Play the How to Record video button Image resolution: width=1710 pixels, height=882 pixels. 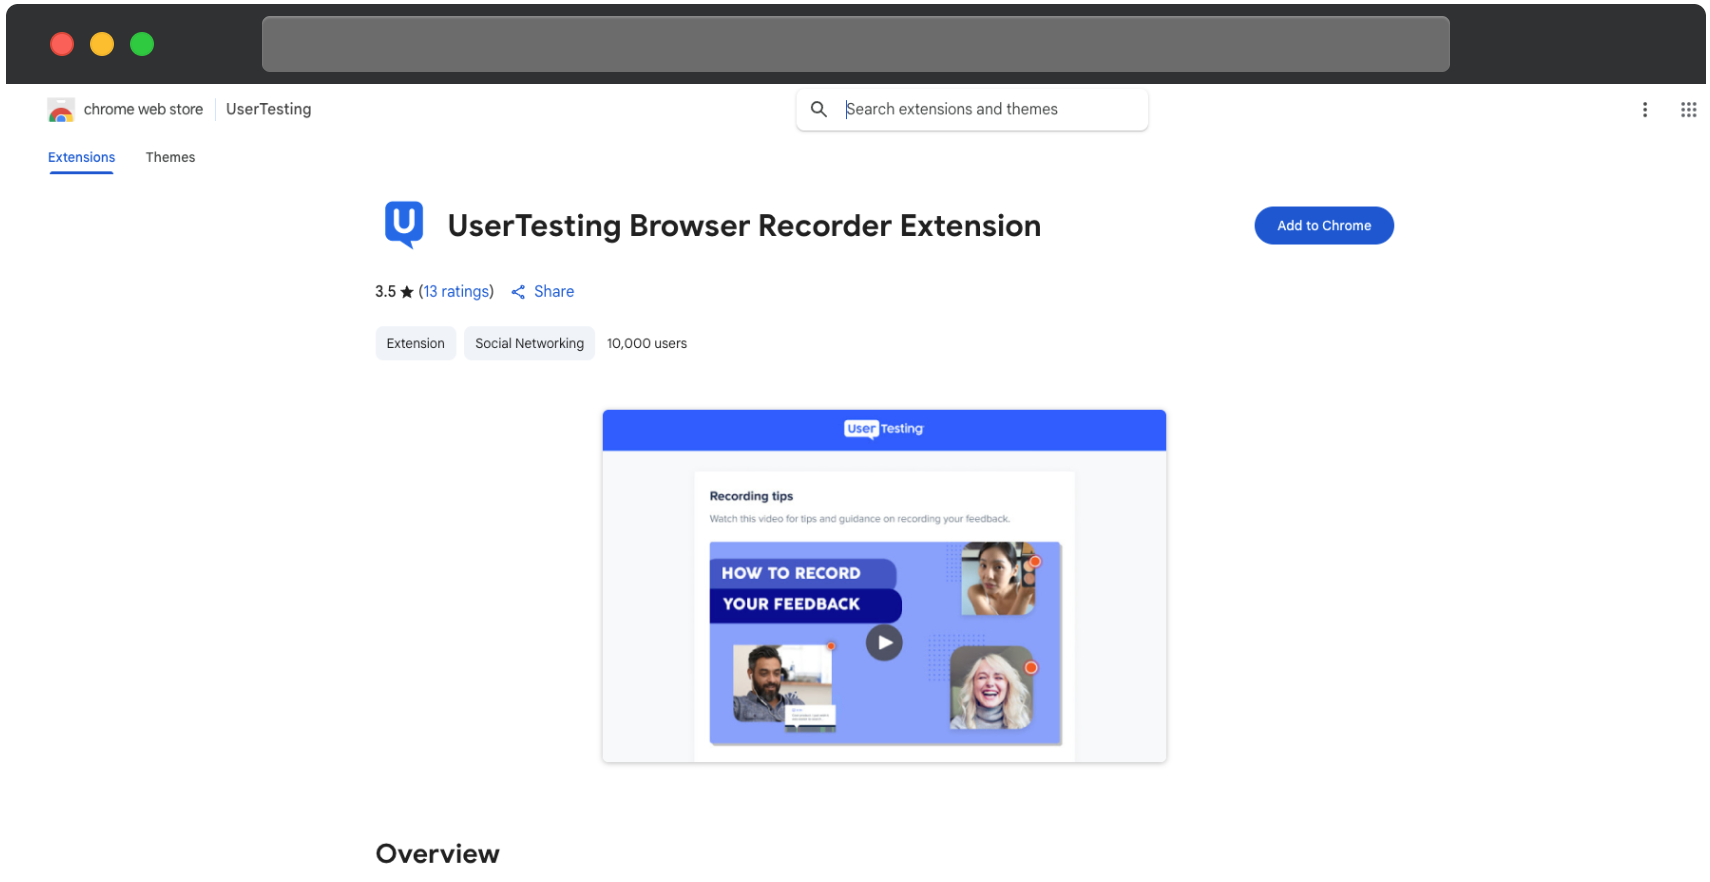tap(884, 643)
